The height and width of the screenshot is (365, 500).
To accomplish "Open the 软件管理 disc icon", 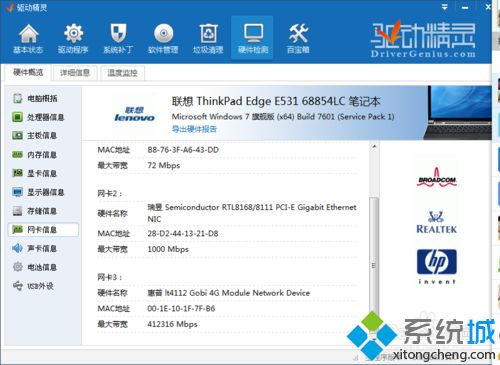I will click(163, 38).
